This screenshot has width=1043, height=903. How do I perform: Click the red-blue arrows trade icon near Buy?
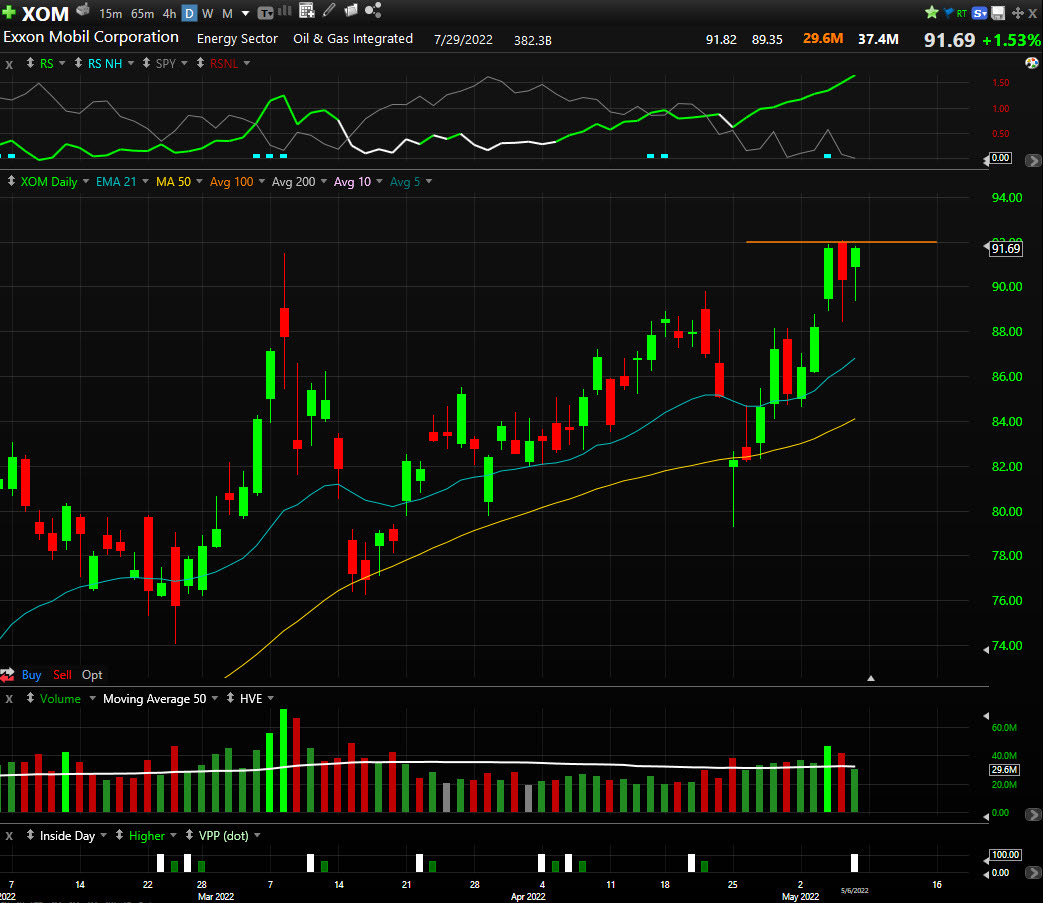[x=8, y=675]
